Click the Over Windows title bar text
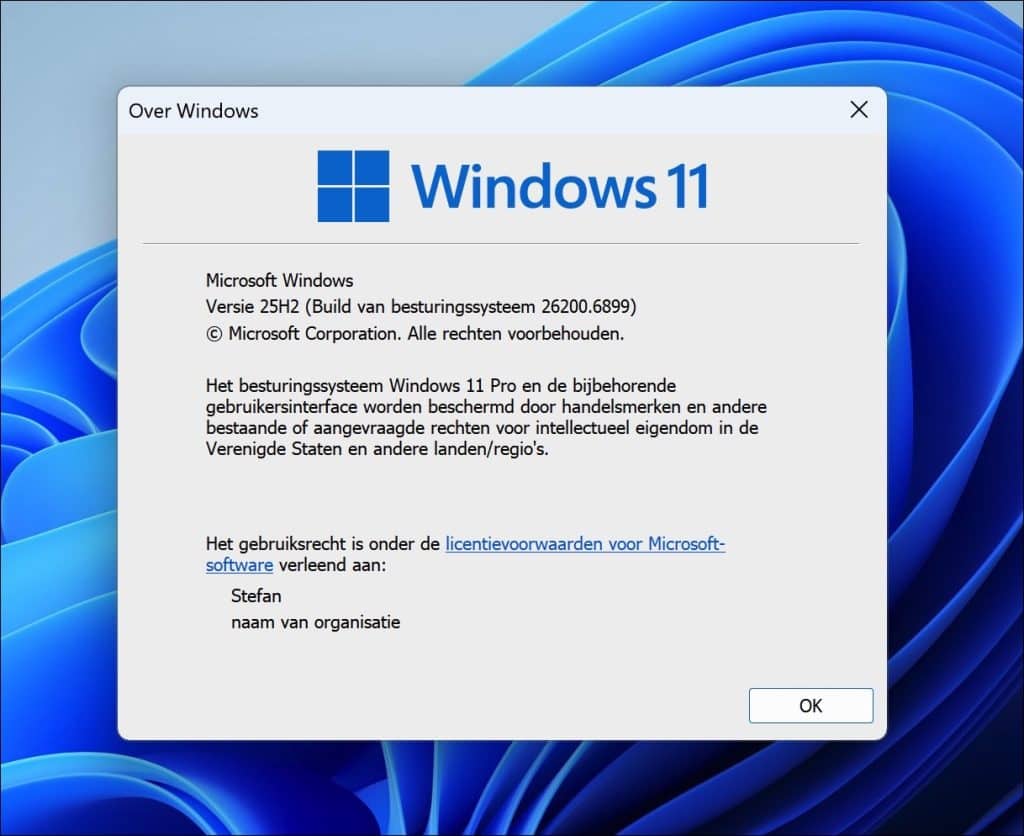 point(193,111)
